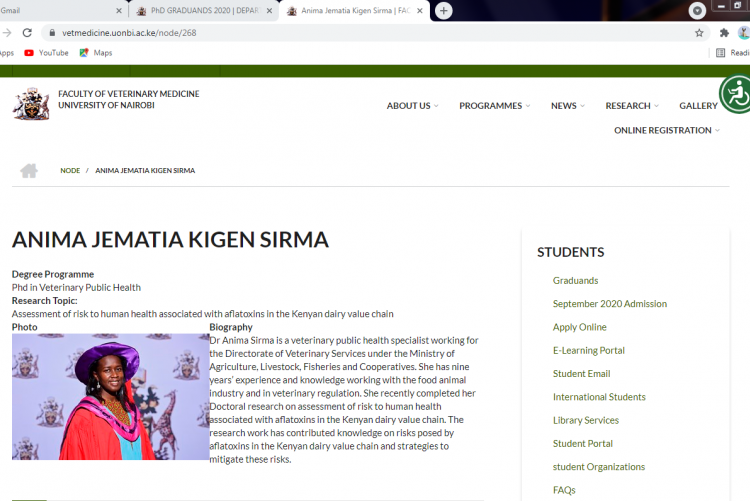Expand the About Us menu
This screenshot has height=501, width=750.
tap(414, 106)
